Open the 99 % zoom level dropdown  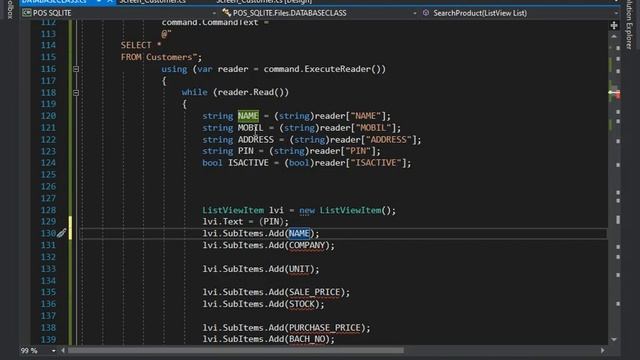38,351
